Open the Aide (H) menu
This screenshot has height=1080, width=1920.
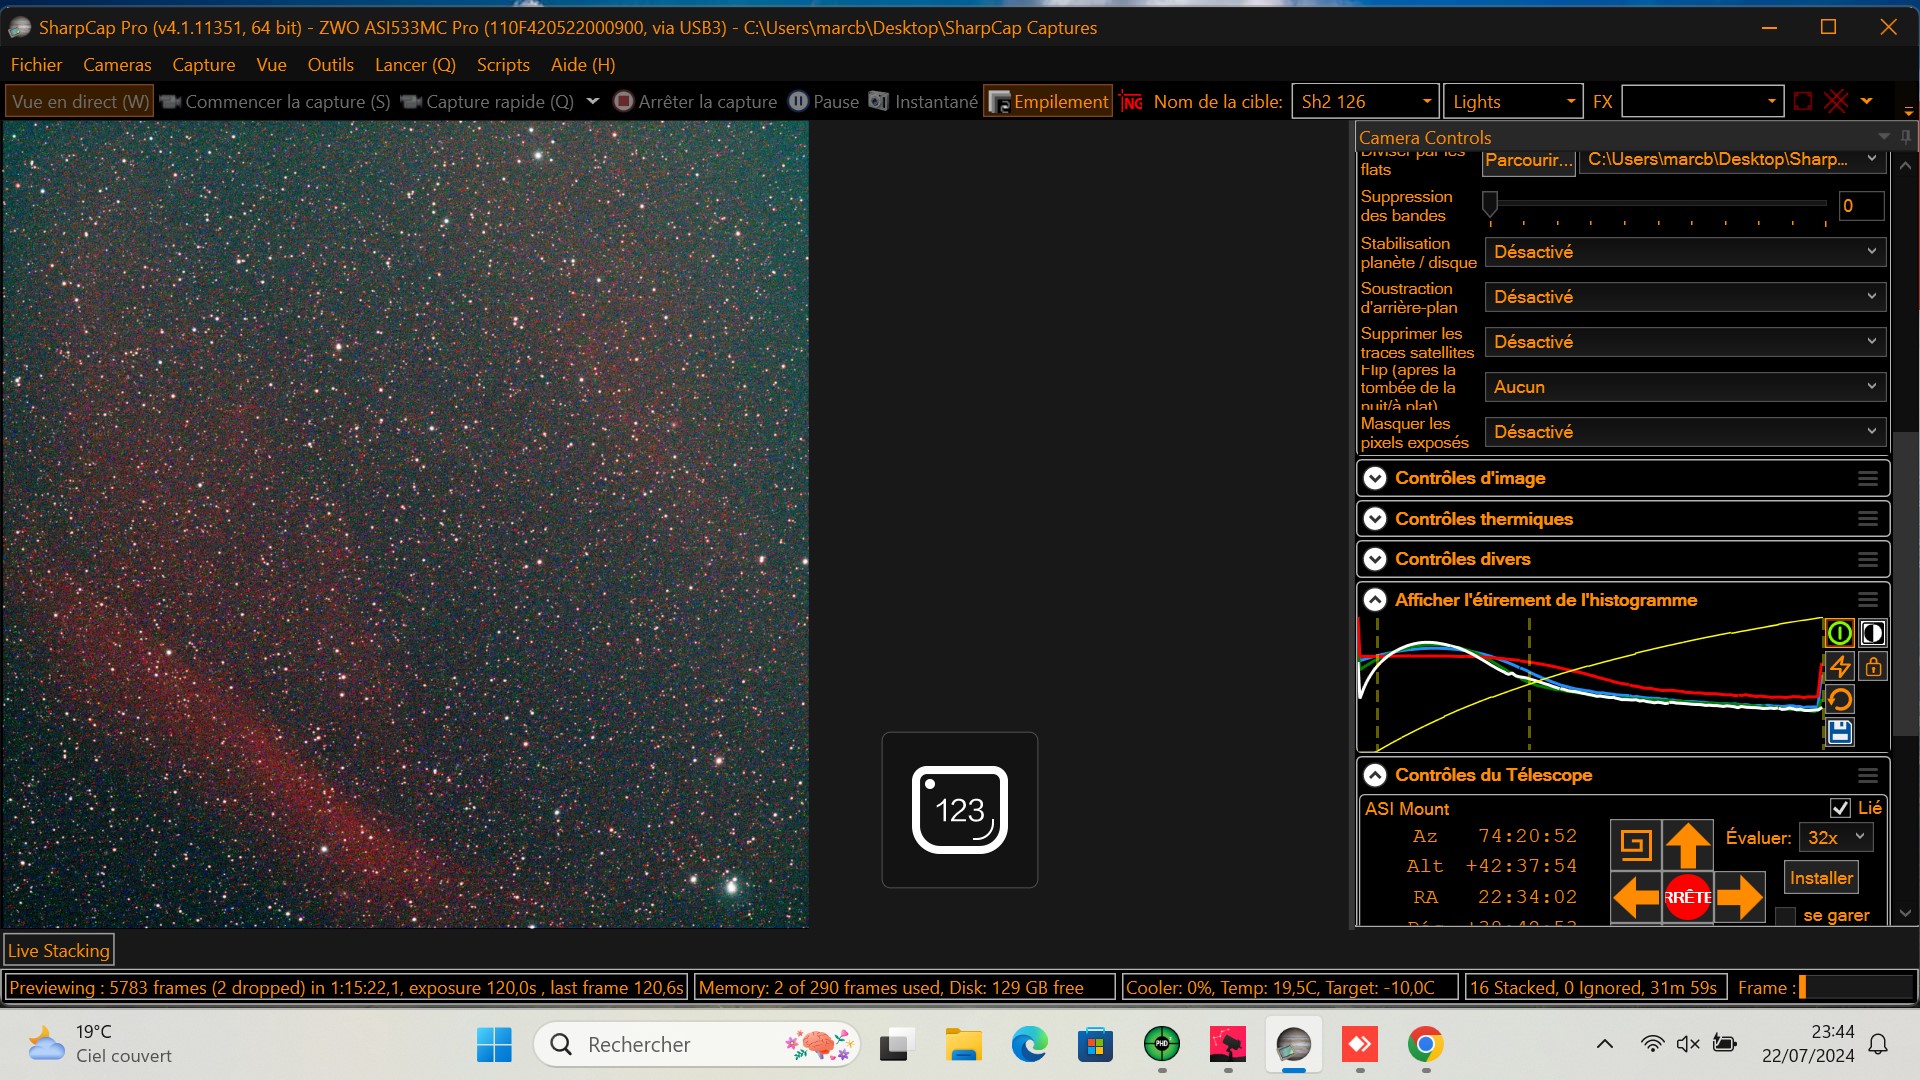[x=583, y=65]
